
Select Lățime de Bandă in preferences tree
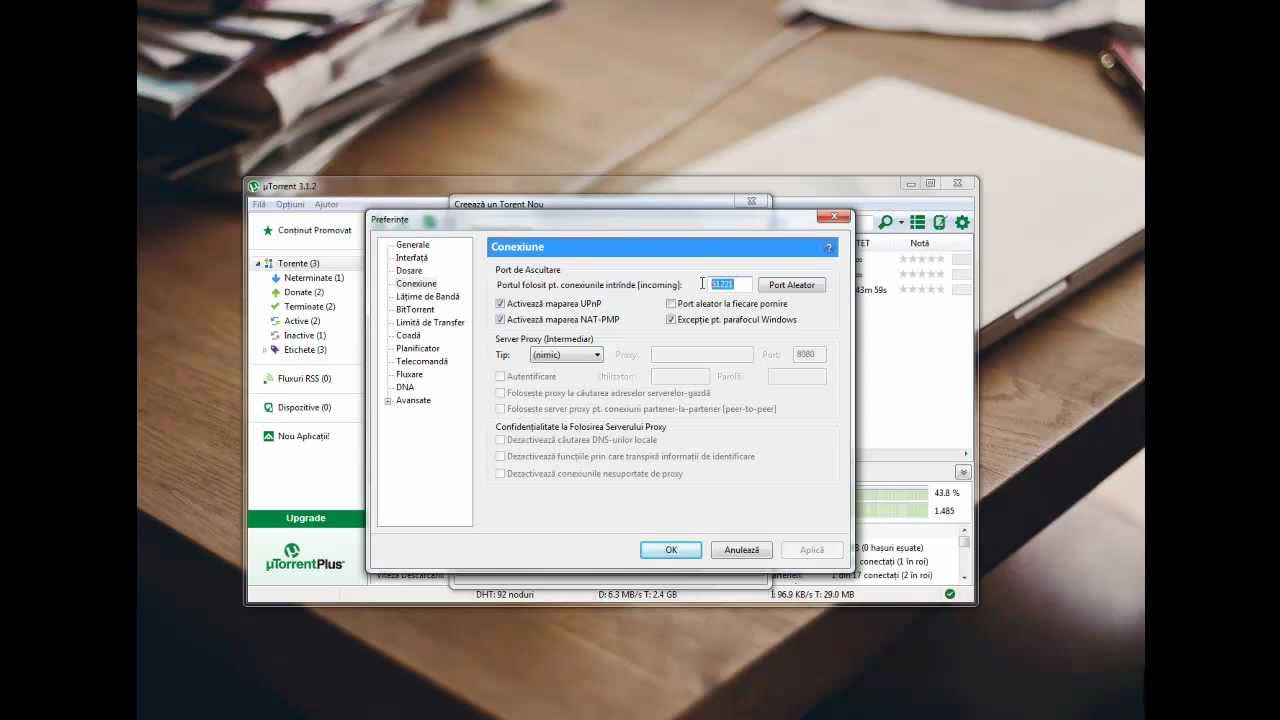coord(428,297)
